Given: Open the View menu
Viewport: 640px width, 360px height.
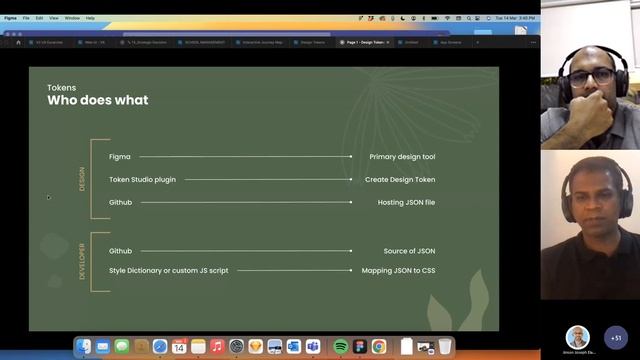Looking at the screenshot, I should click(54, 18).
